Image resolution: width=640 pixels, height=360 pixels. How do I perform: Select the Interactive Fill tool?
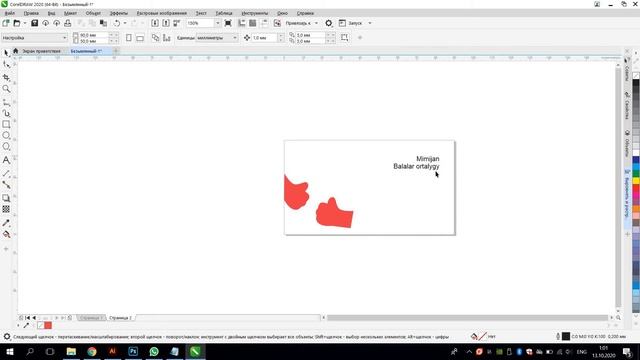6,234
